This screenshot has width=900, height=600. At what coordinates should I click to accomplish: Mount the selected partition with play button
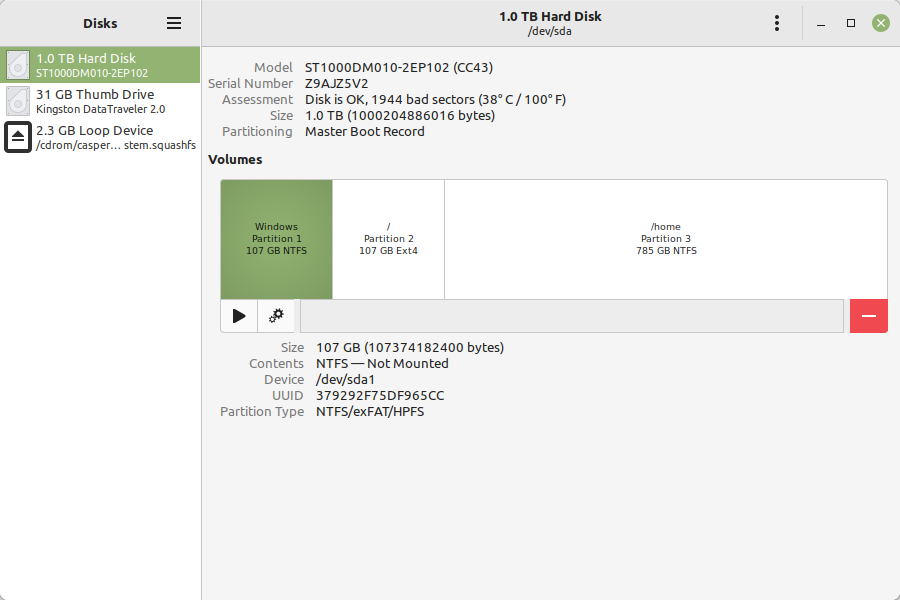[x=239, y=316]
